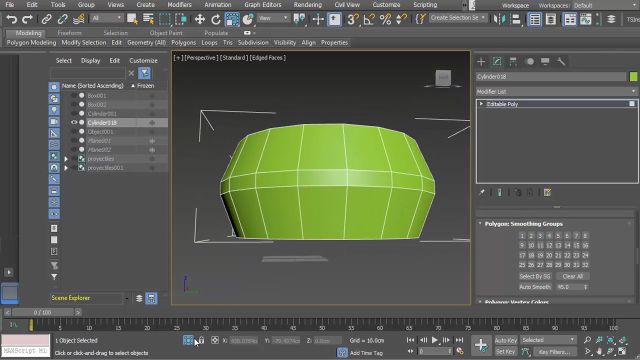The image size is (640, 360).
Task: Toggle the Selection Lock icon
Action: 201,340
